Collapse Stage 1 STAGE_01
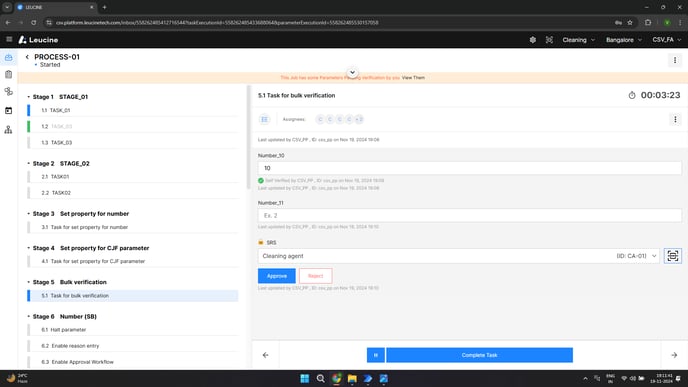 point(29,97)
